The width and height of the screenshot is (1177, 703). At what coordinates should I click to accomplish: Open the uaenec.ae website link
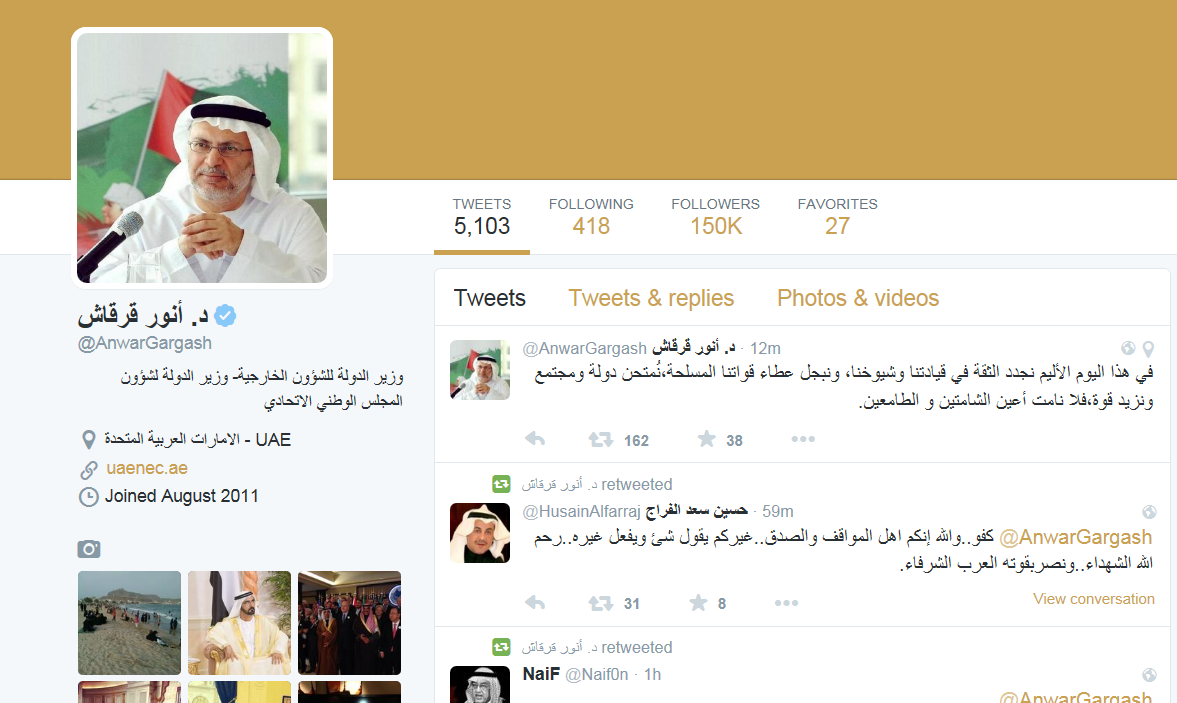click(x=147, y=468)
